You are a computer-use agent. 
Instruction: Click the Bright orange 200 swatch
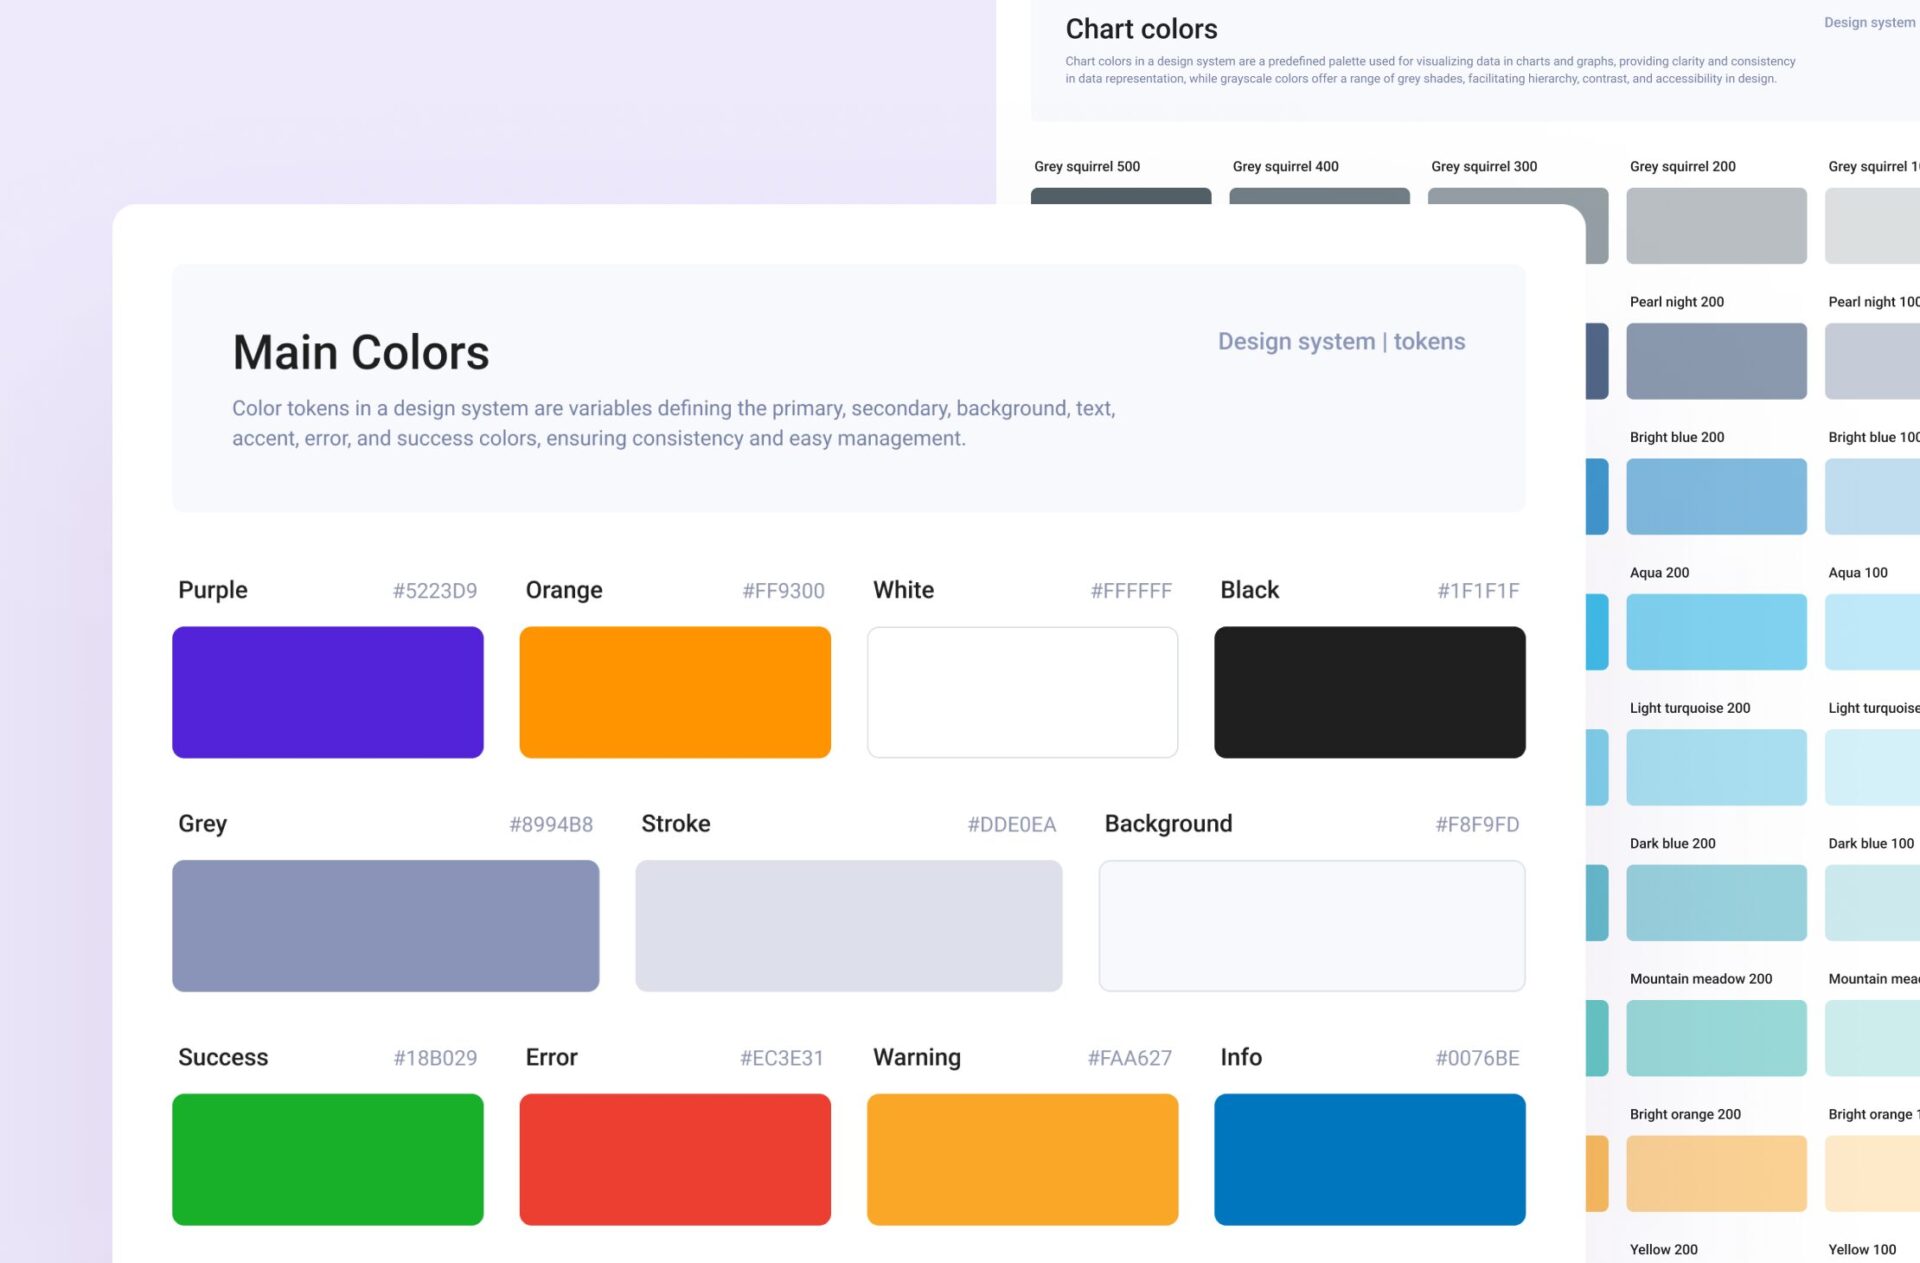(1716, 1173)
